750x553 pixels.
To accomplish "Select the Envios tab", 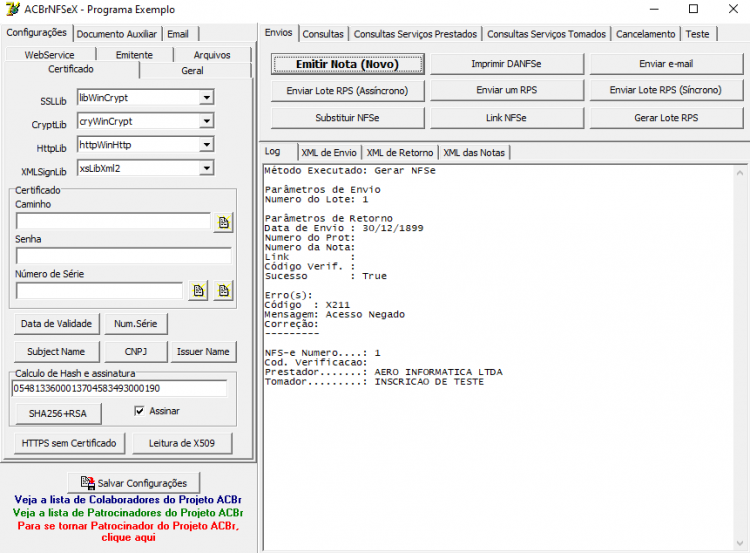I will click(x=278, y=33).
